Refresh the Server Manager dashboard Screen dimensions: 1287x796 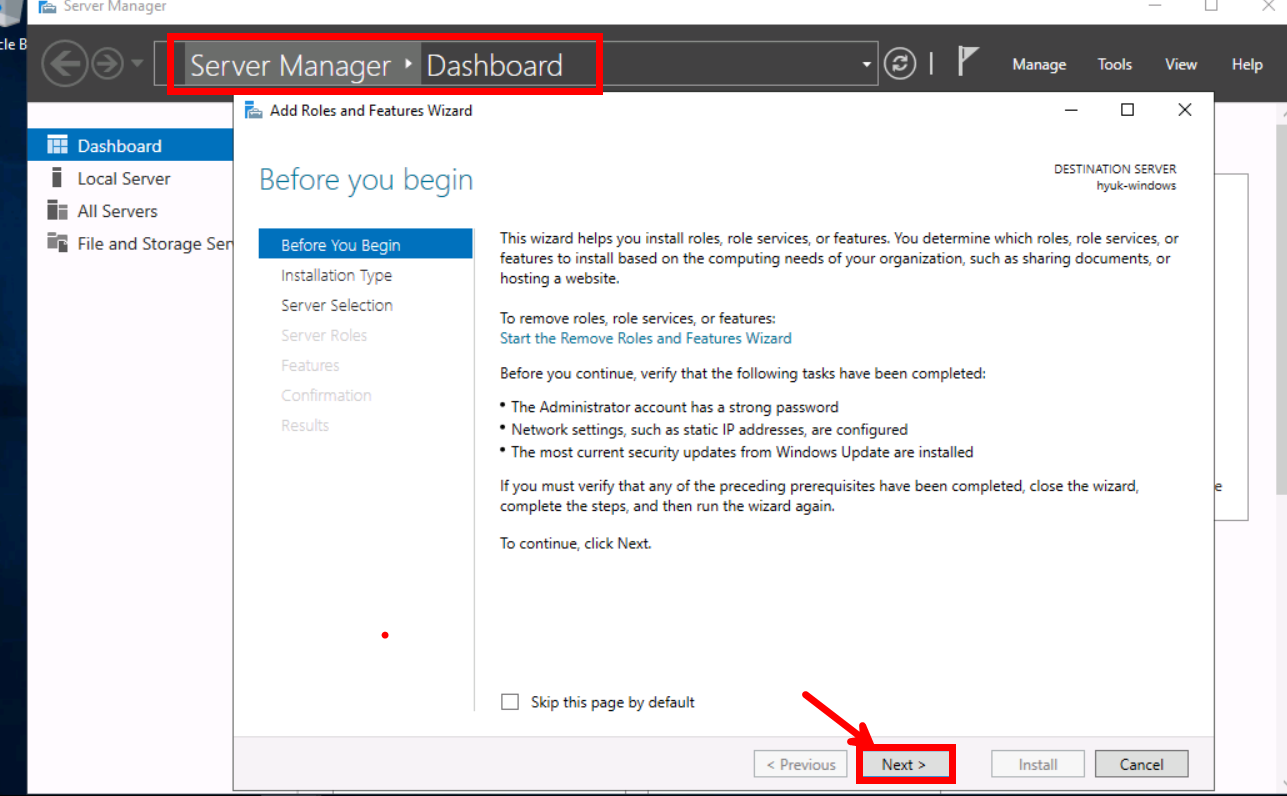[x=900, y=64]
